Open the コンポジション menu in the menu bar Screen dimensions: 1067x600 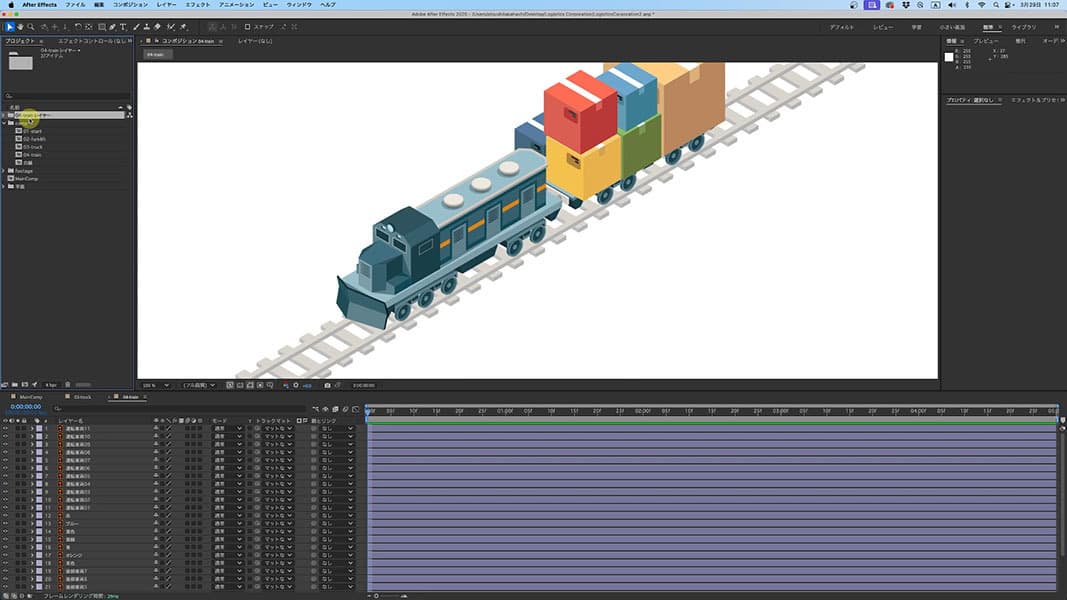click(129, 5)
